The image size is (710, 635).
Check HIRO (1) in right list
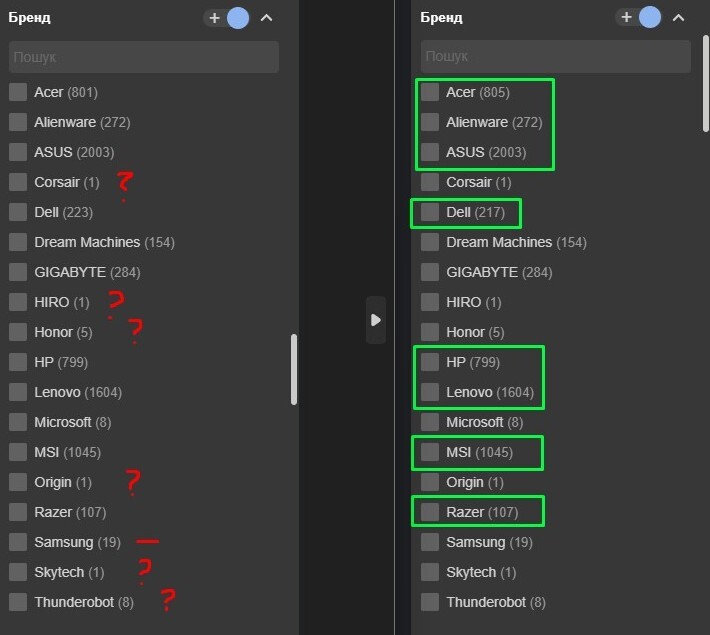click(x=430, y=302)
